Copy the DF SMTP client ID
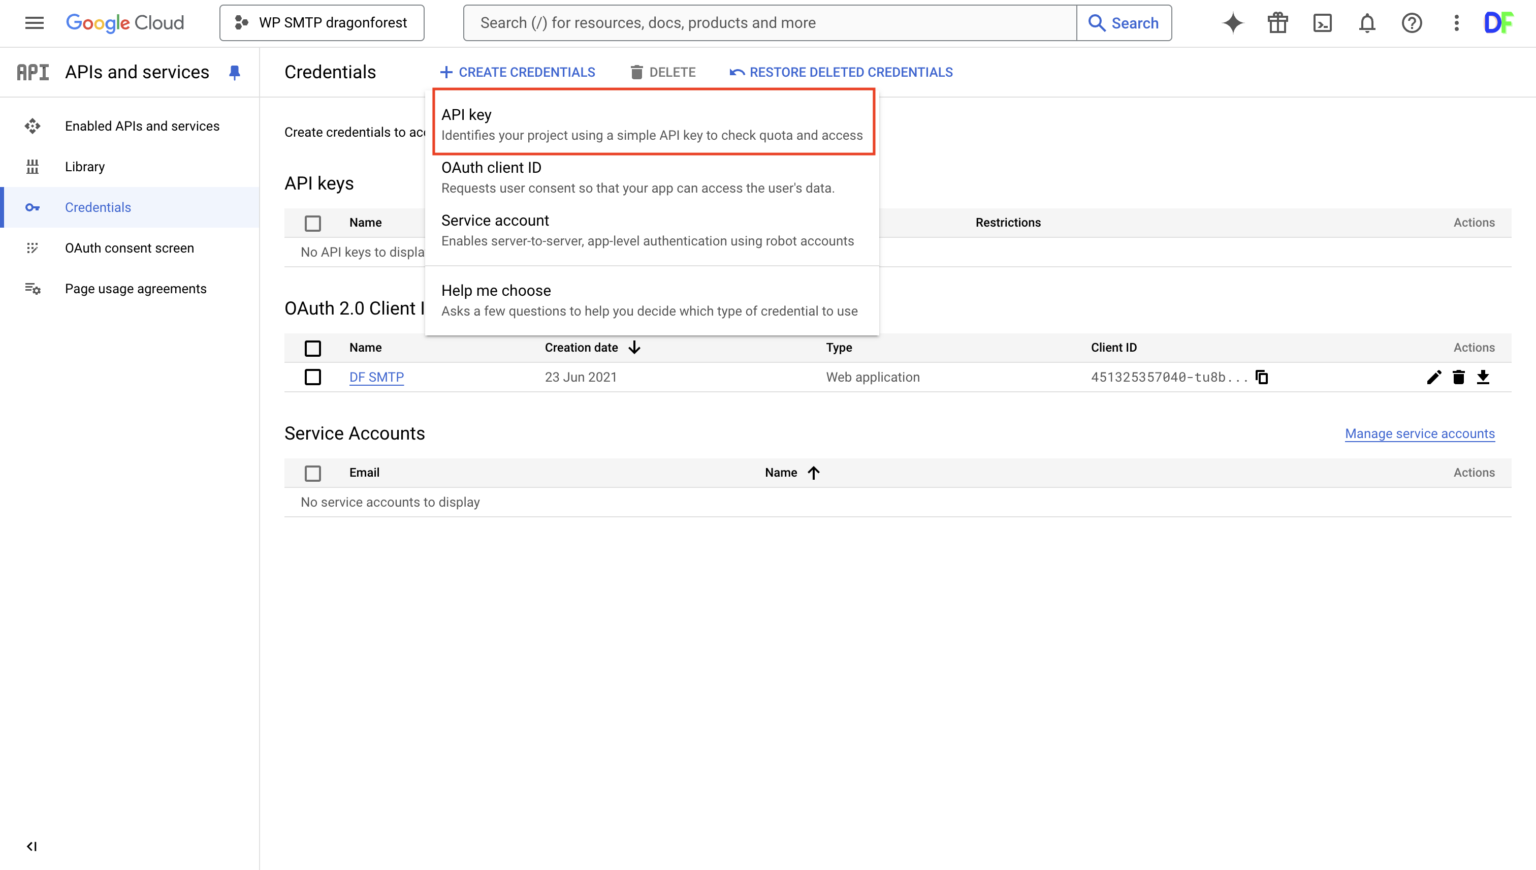The image size is (1536, 870). [x=1262, y=377]
